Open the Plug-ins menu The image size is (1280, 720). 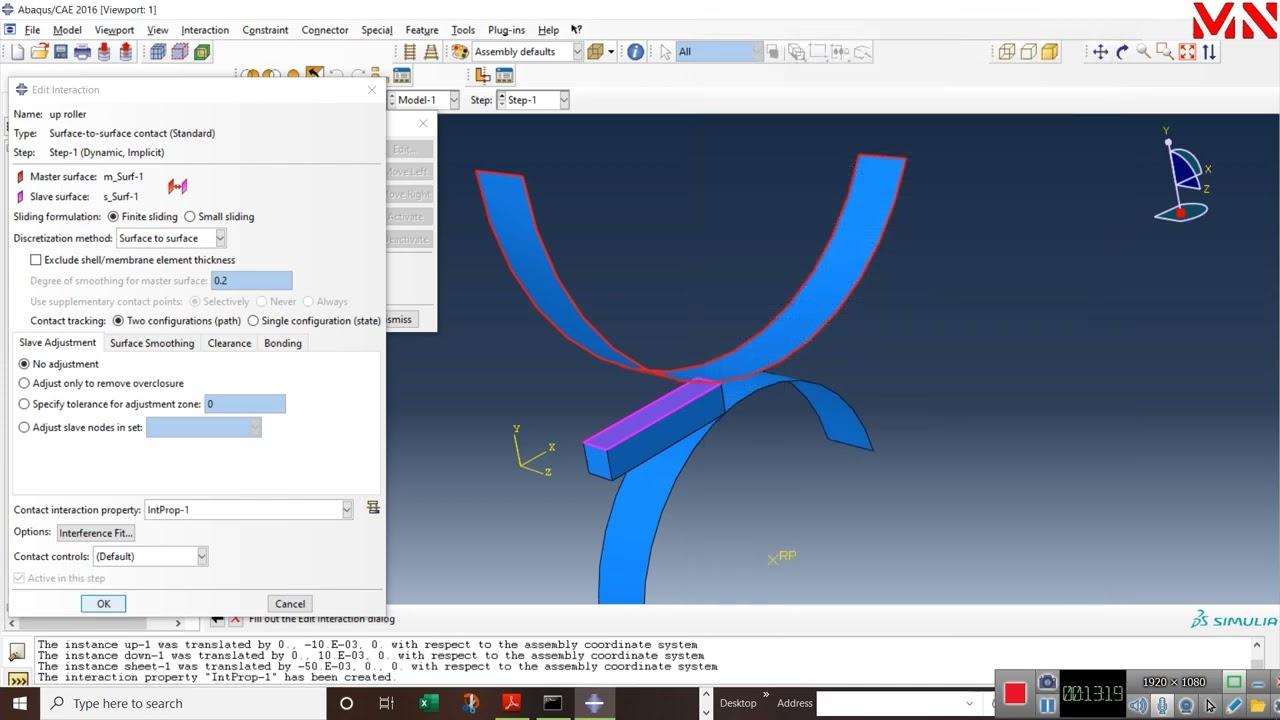506,30
